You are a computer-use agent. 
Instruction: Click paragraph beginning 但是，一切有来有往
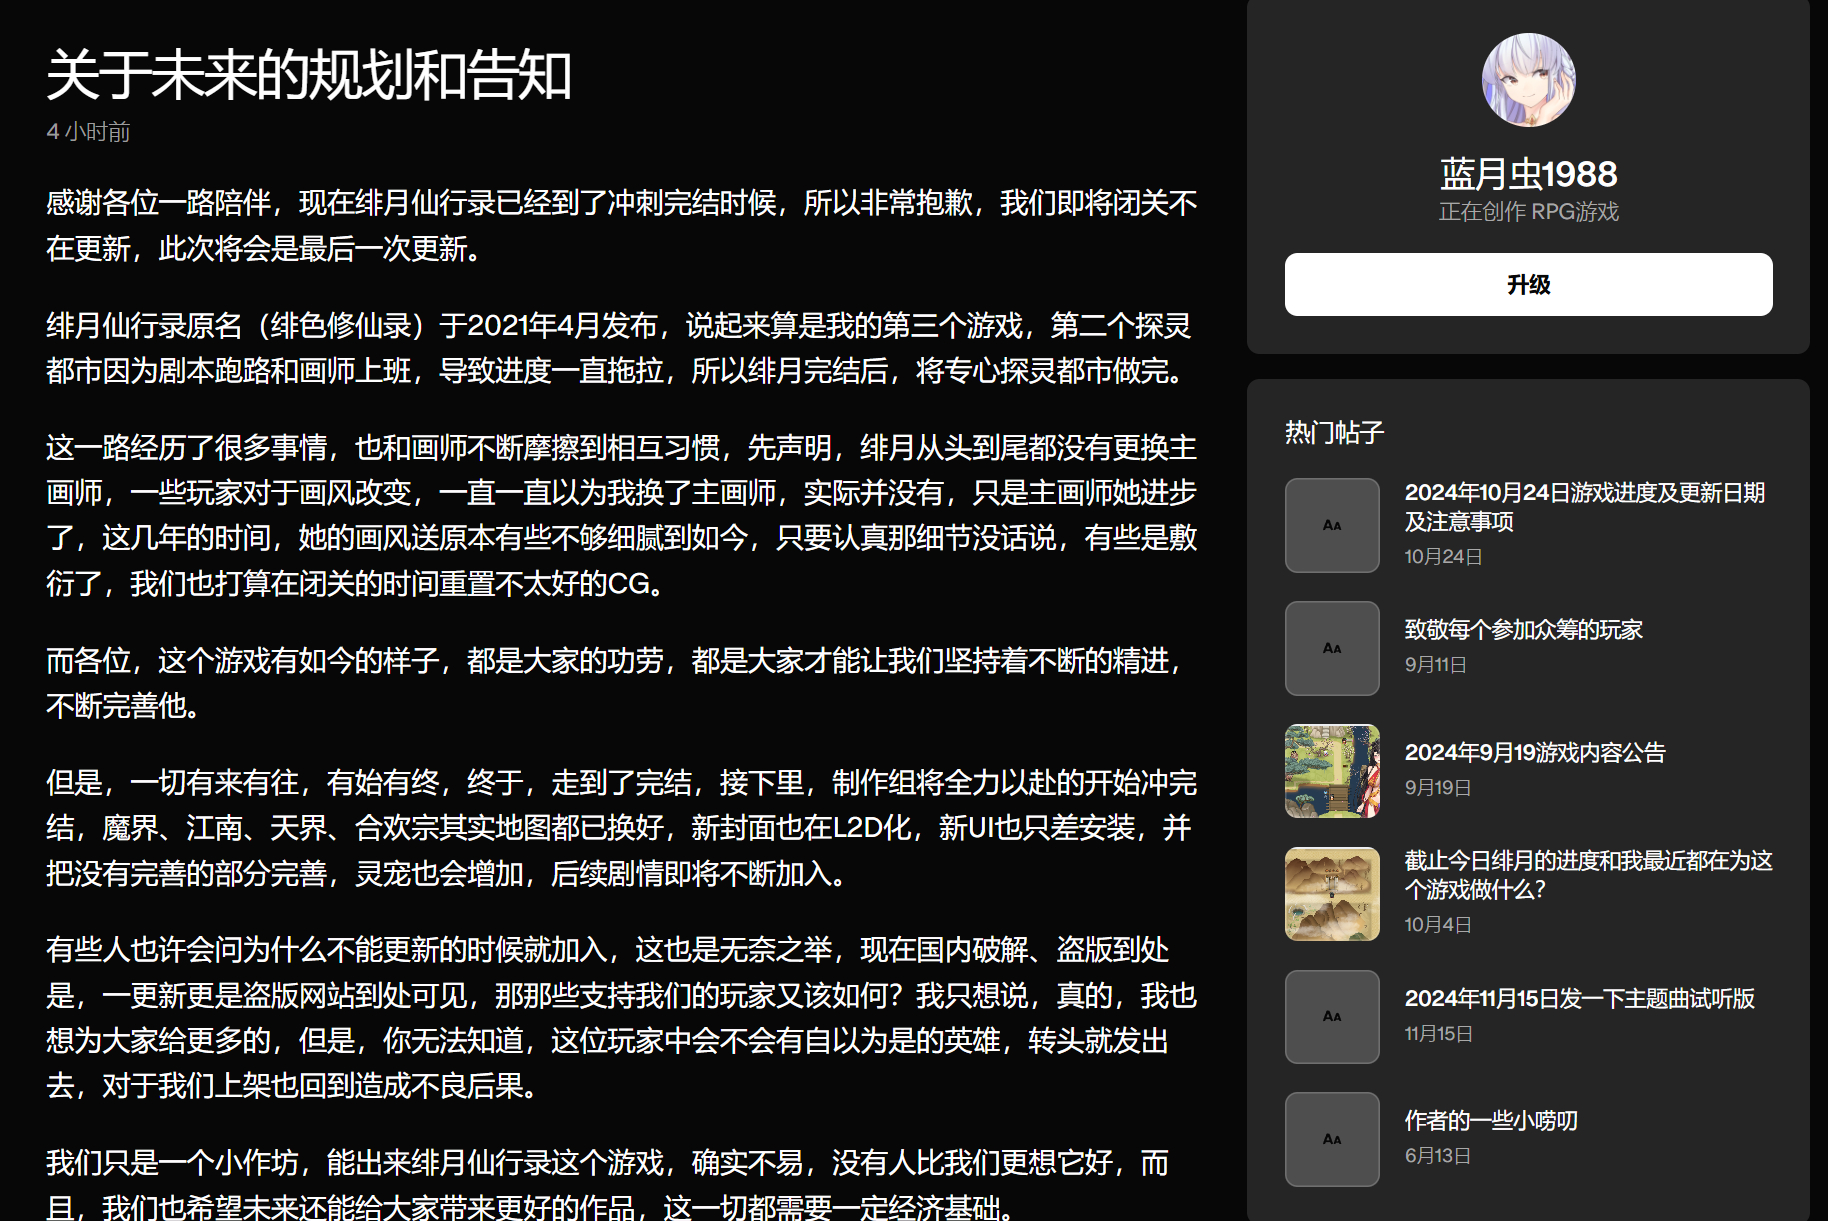click(x=622, y=828)
